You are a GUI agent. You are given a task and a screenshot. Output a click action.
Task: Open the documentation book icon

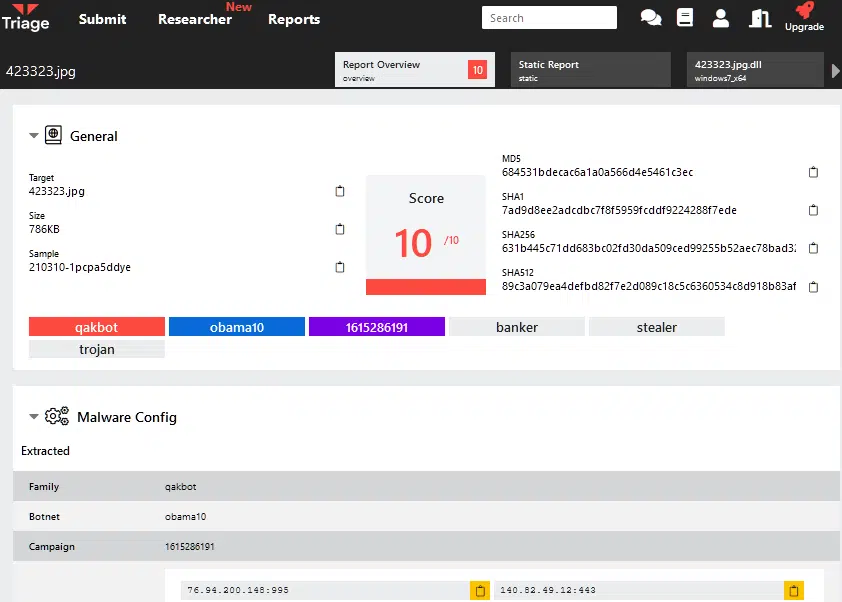pyautogui.click(x=686, y=17)
